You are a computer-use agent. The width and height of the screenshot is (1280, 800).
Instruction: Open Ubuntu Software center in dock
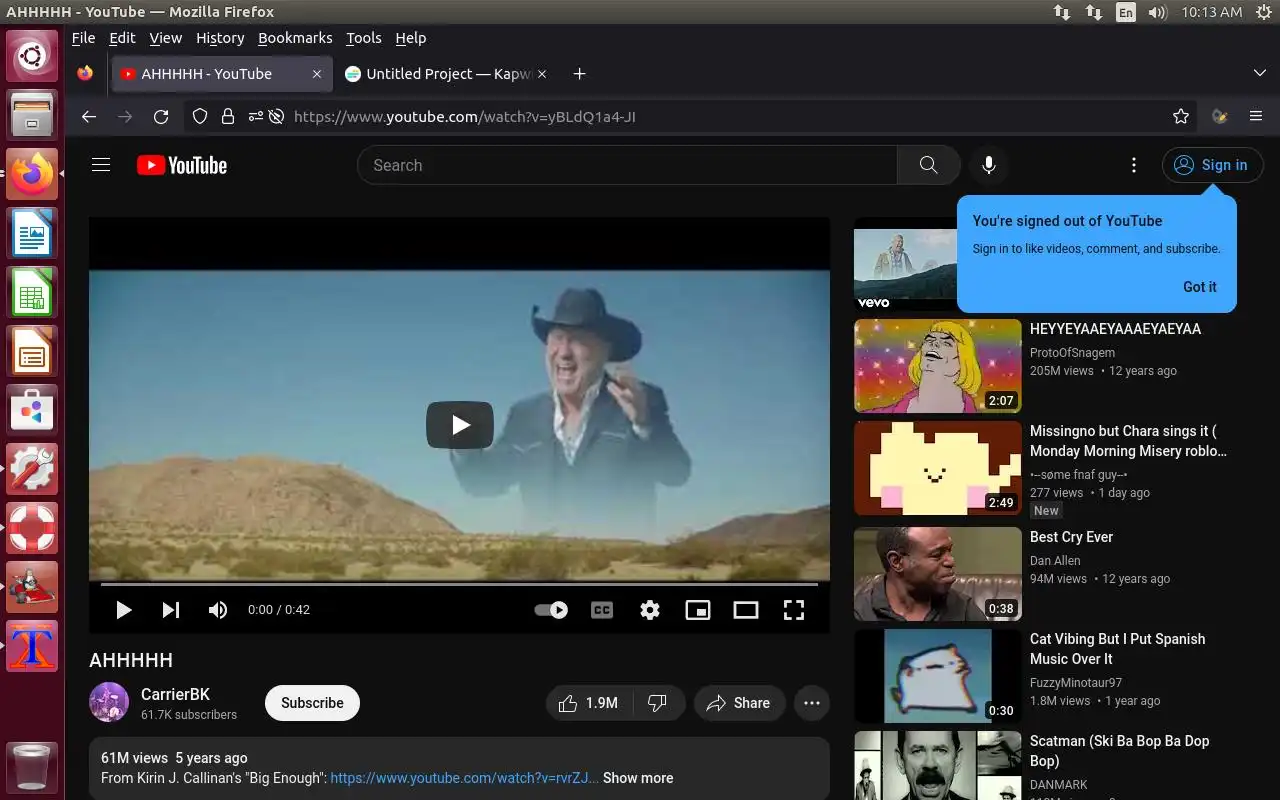pos(32,410)
